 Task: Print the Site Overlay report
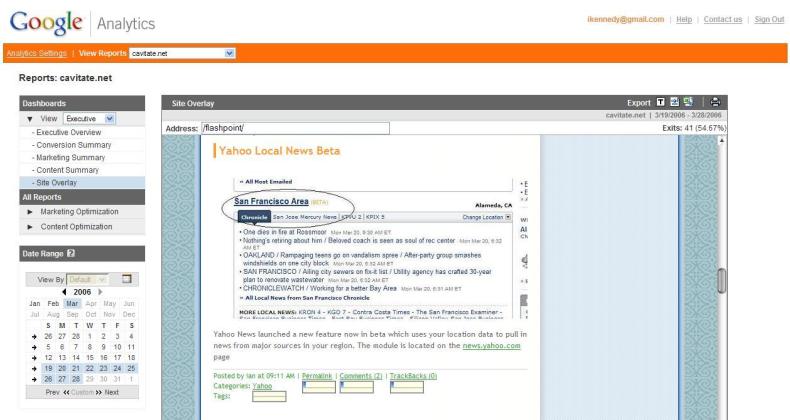pyautogui.click(x=715, y=102)
